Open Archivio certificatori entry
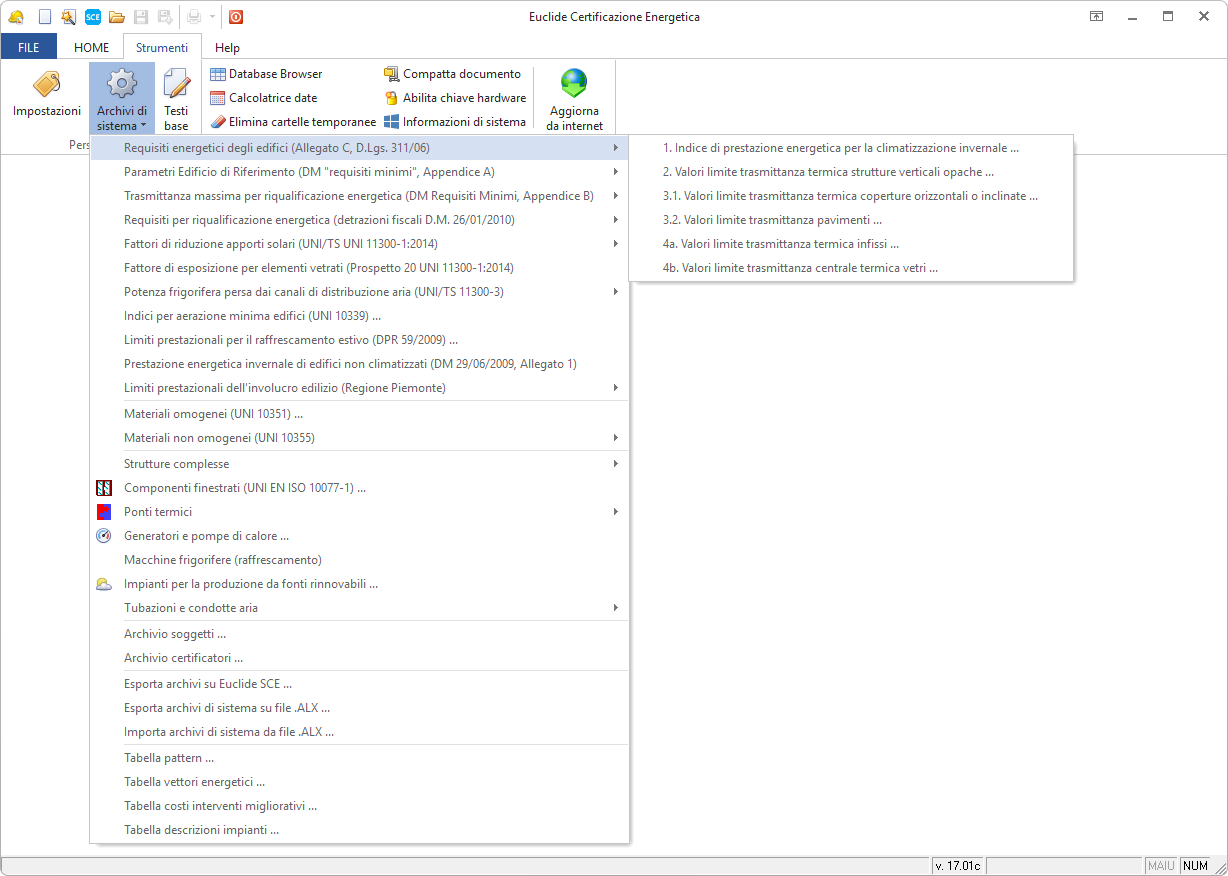This screenshot has width=1228, height=876. coord(183,658)
